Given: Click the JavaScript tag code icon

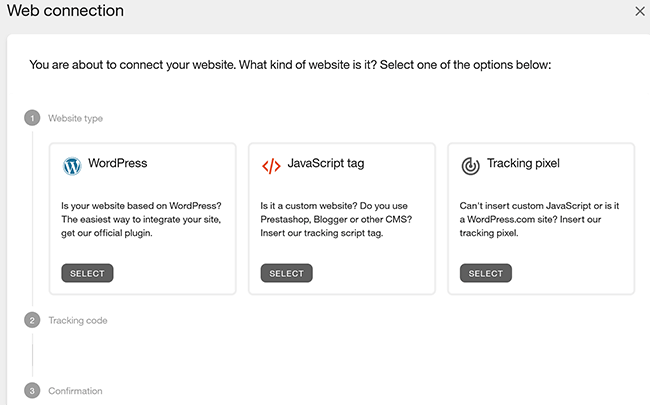Looking at the screenshot, I should point(271,166).
